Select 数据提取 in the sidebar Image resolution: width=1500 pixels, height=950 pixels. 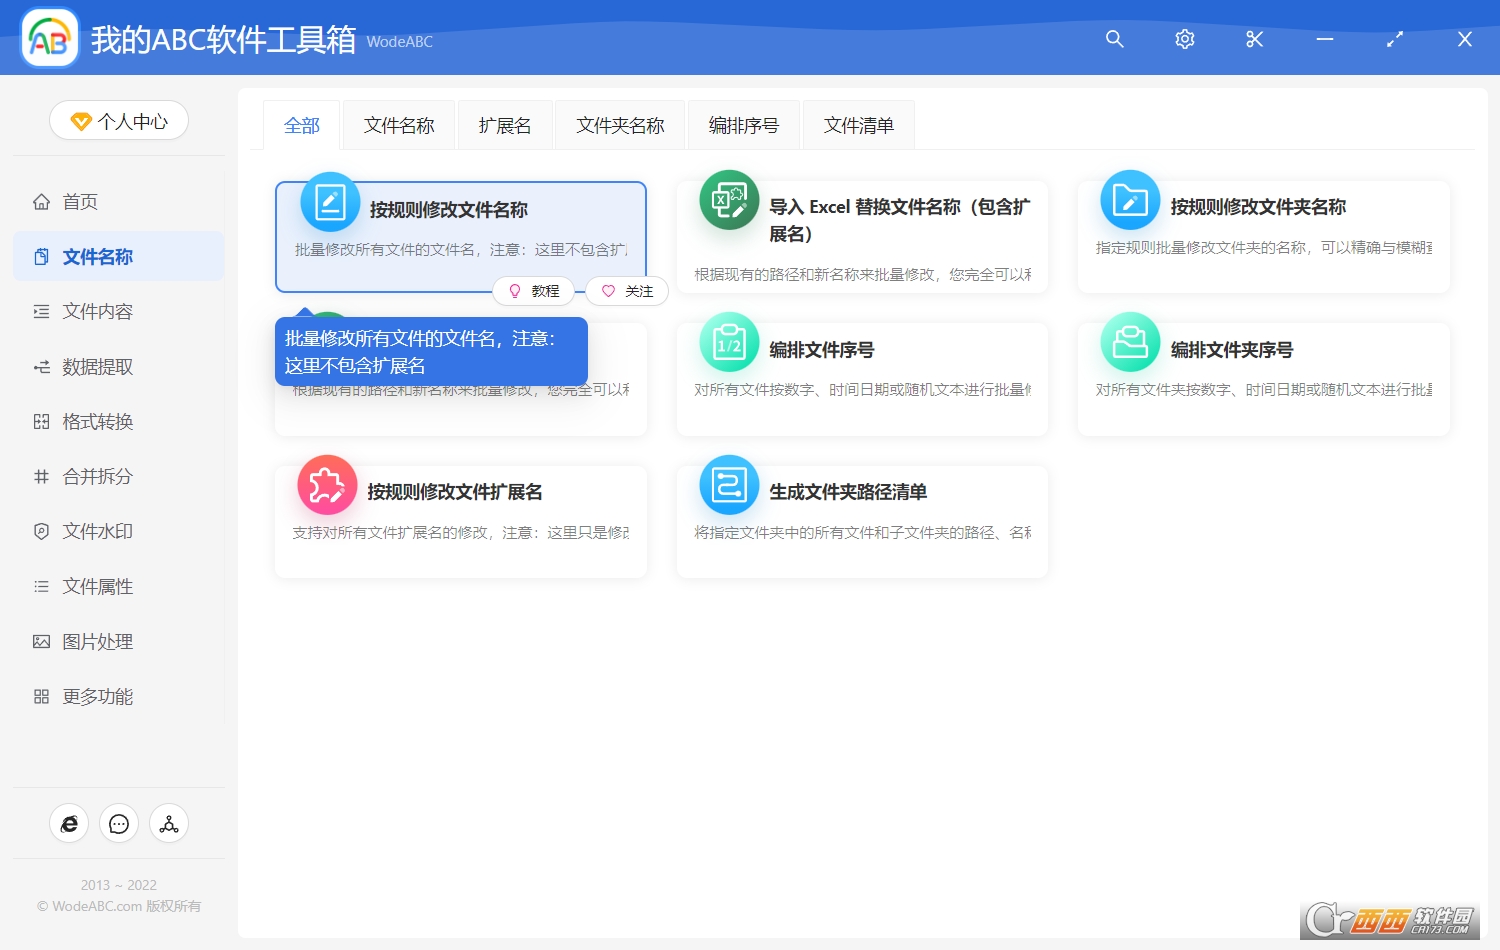96,366
